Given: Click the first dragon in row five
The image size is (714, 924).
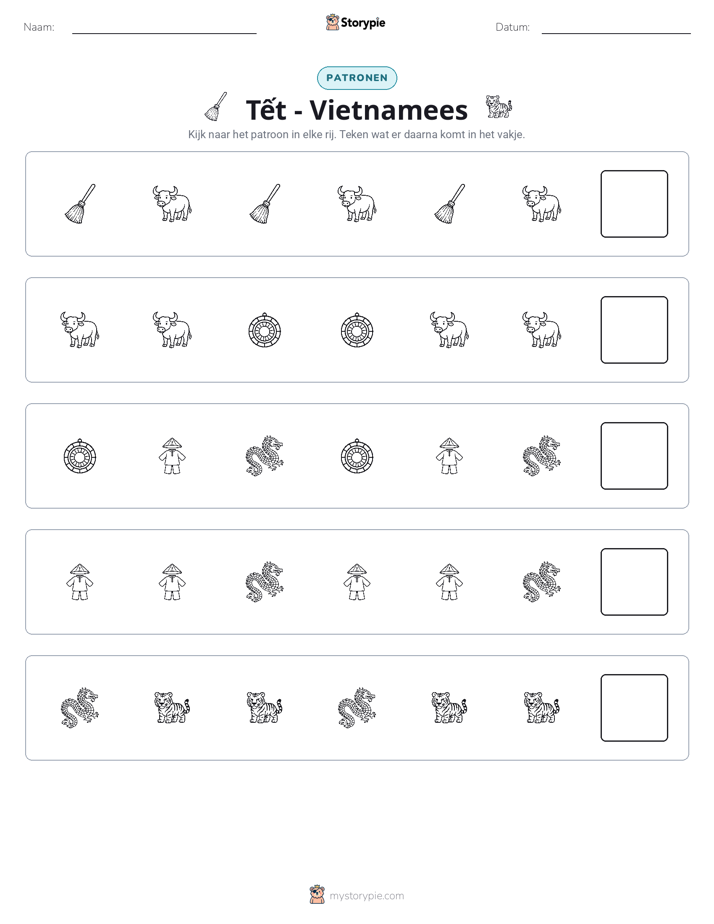Looking at the screenshot, I should click(80, 708).
